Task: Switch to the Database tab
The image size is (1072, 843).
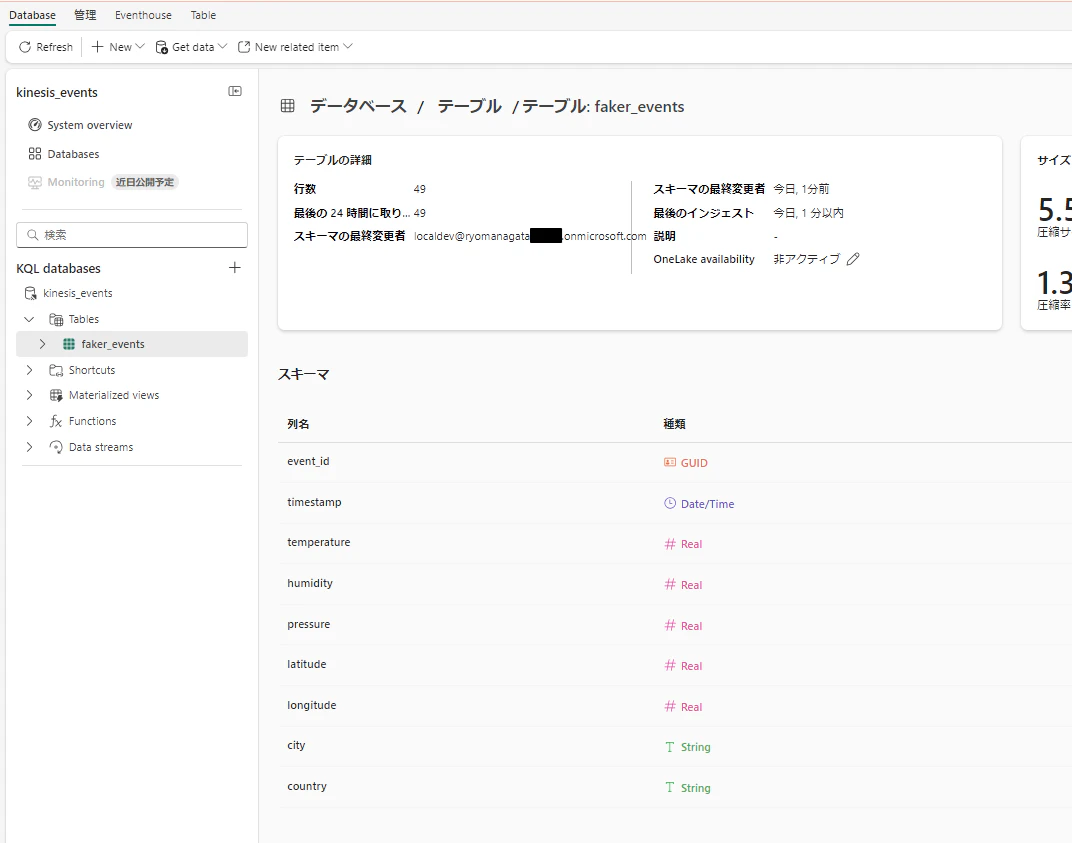Action: [x=32, y=15]
